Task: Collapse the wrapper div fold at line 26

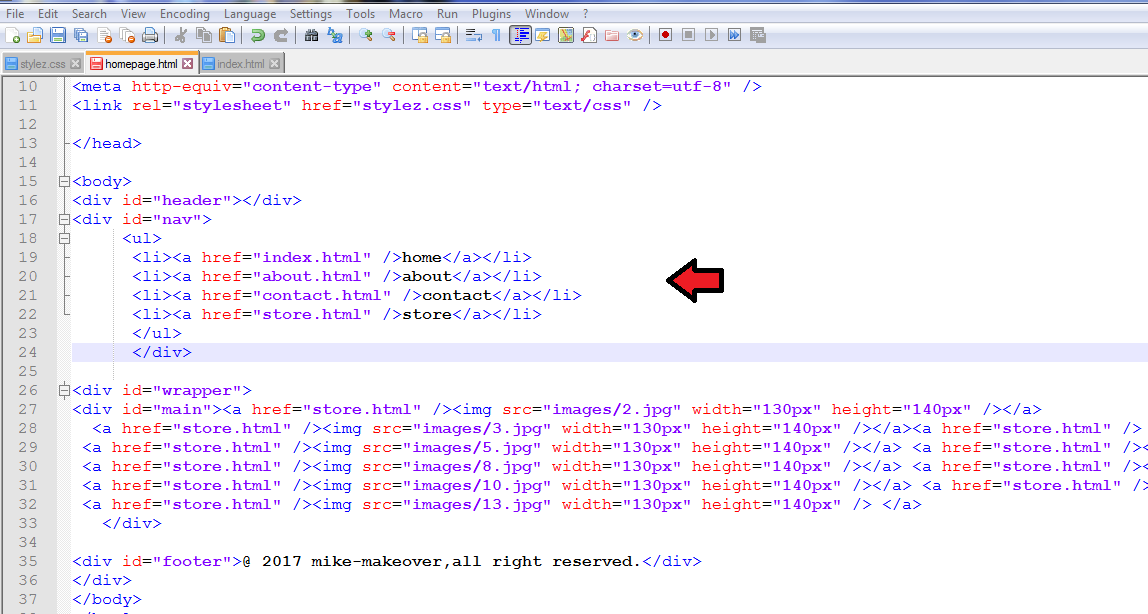Action: click(x=63, y=390)
